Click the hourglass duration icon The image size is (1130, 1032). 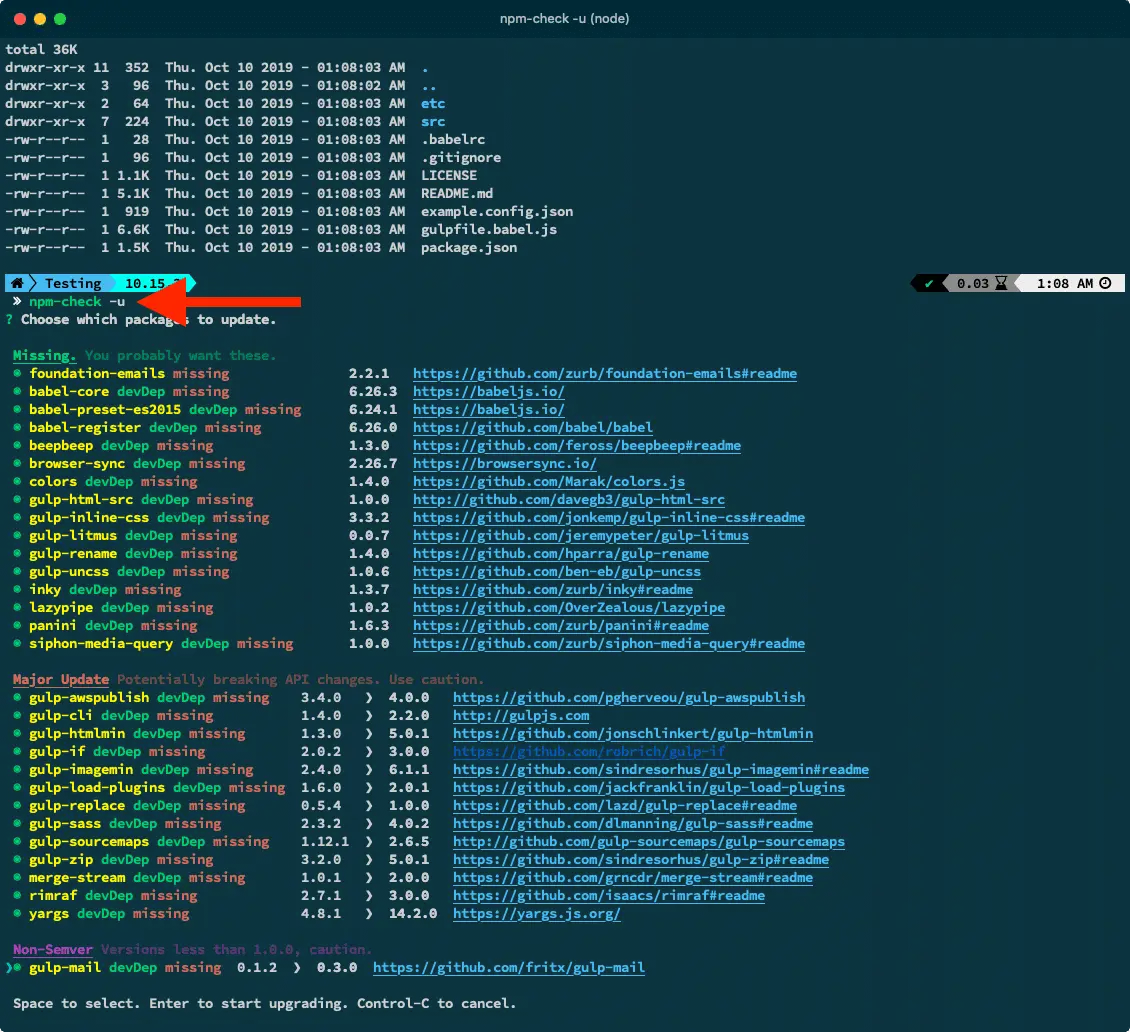[x=1001, y=283]
